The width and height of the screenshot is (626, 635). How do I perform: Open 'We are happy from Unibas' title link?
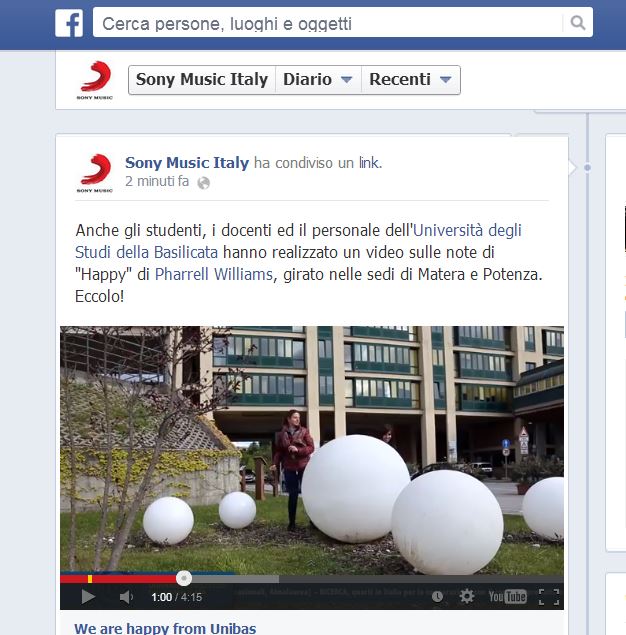(165, 628)
